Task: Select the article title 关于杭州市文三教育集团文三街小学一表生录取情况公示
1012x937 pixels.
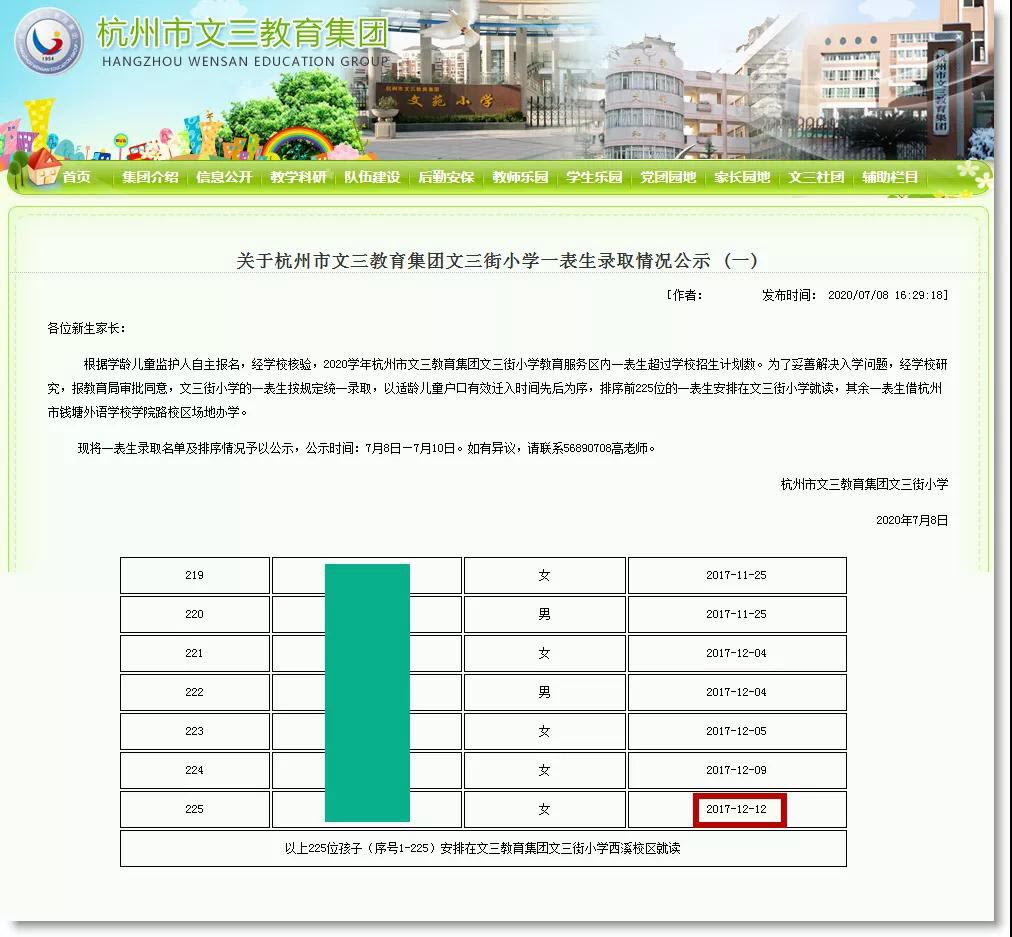Action: point(496,261)
